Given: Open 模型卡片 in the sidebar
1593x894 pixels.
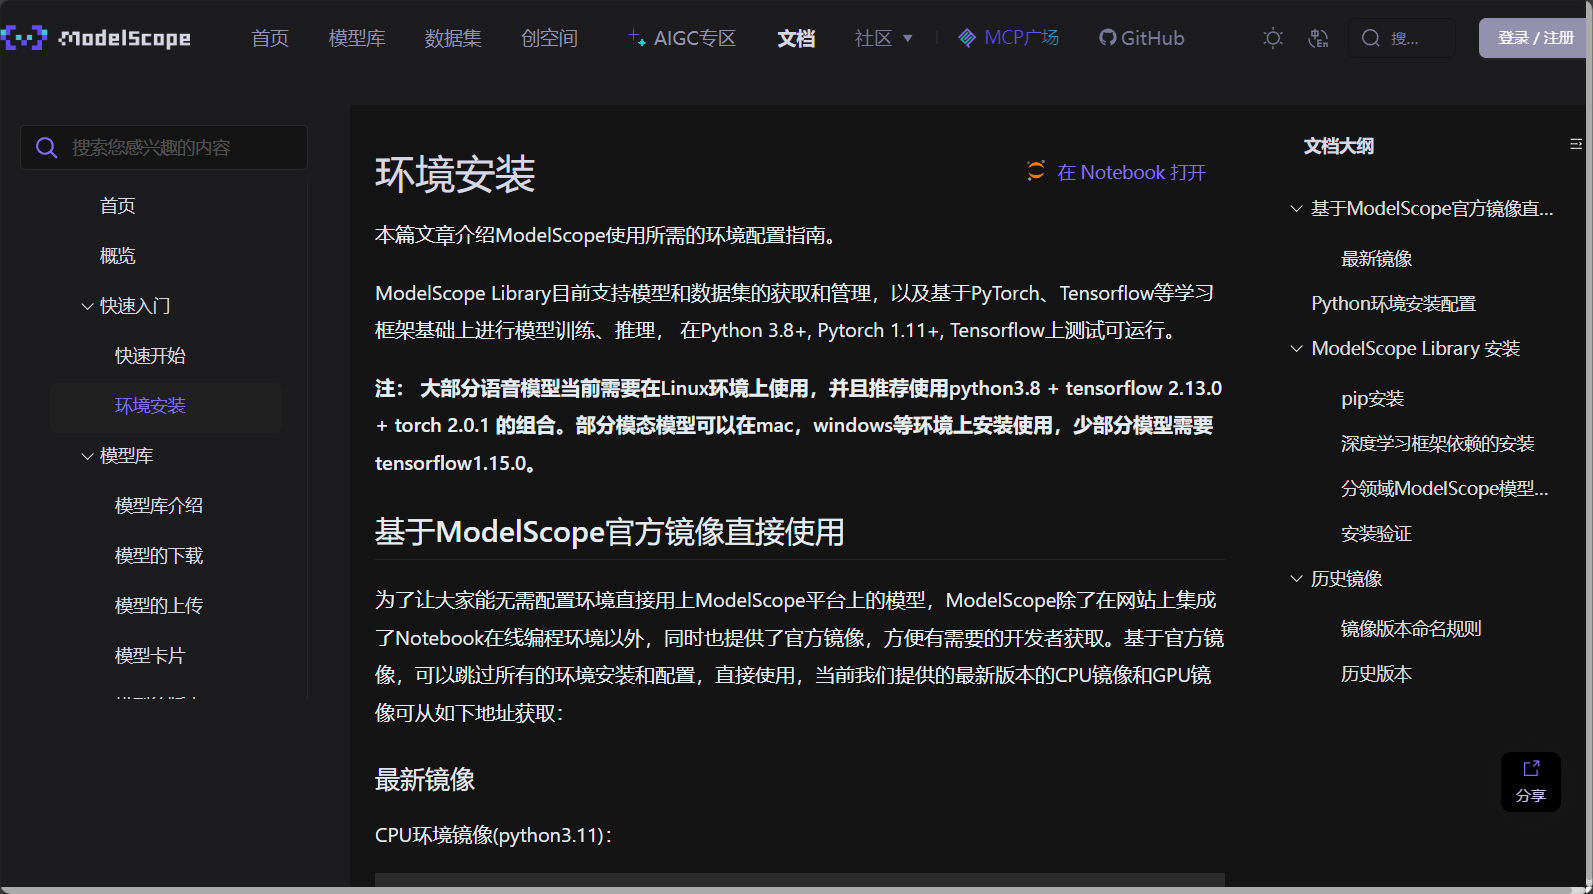Looking at the screenshot, I should pos(150,656).
